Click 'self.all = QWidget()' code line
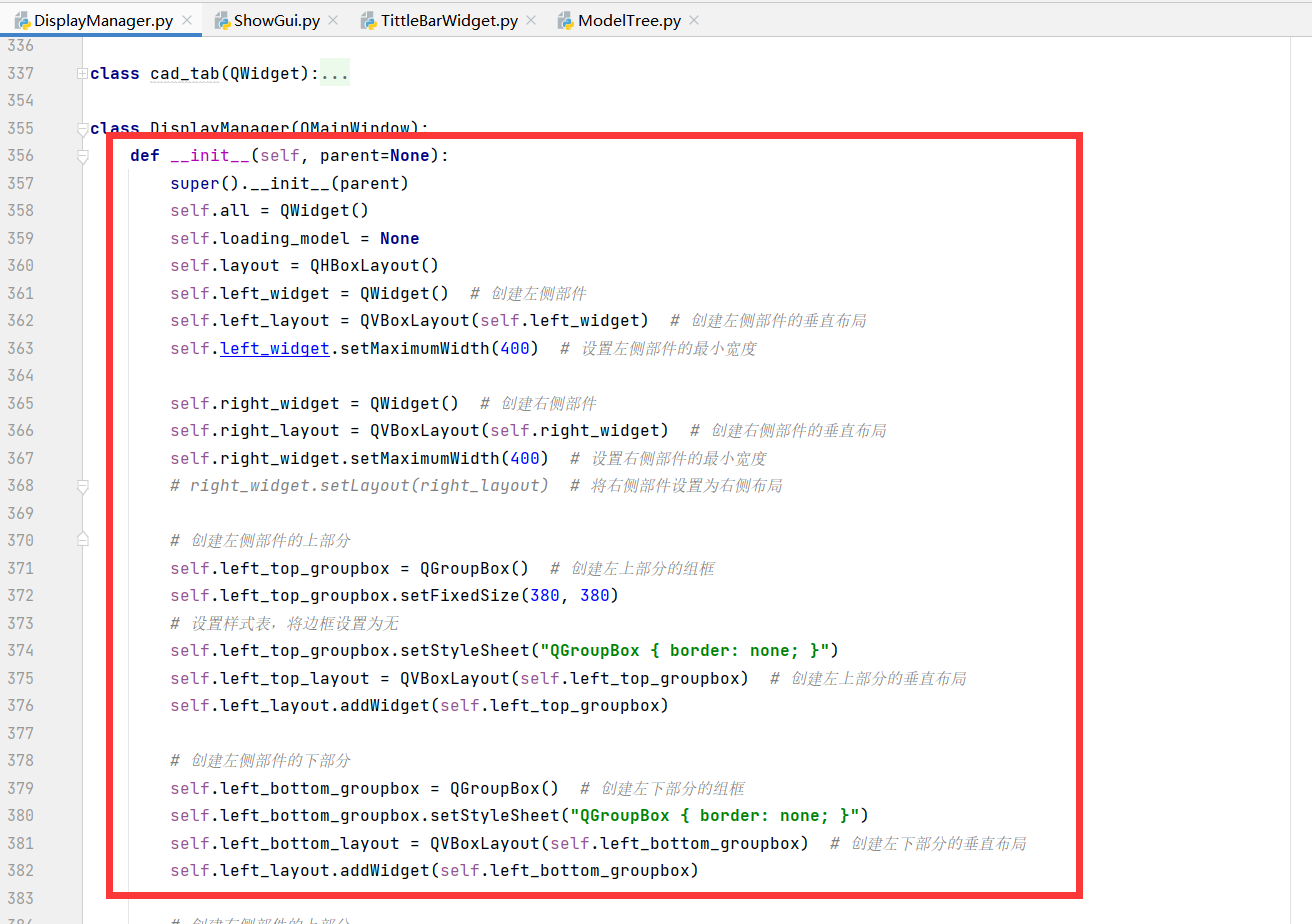The height and width of the screenshot is (924, 1312). [270, 210]
